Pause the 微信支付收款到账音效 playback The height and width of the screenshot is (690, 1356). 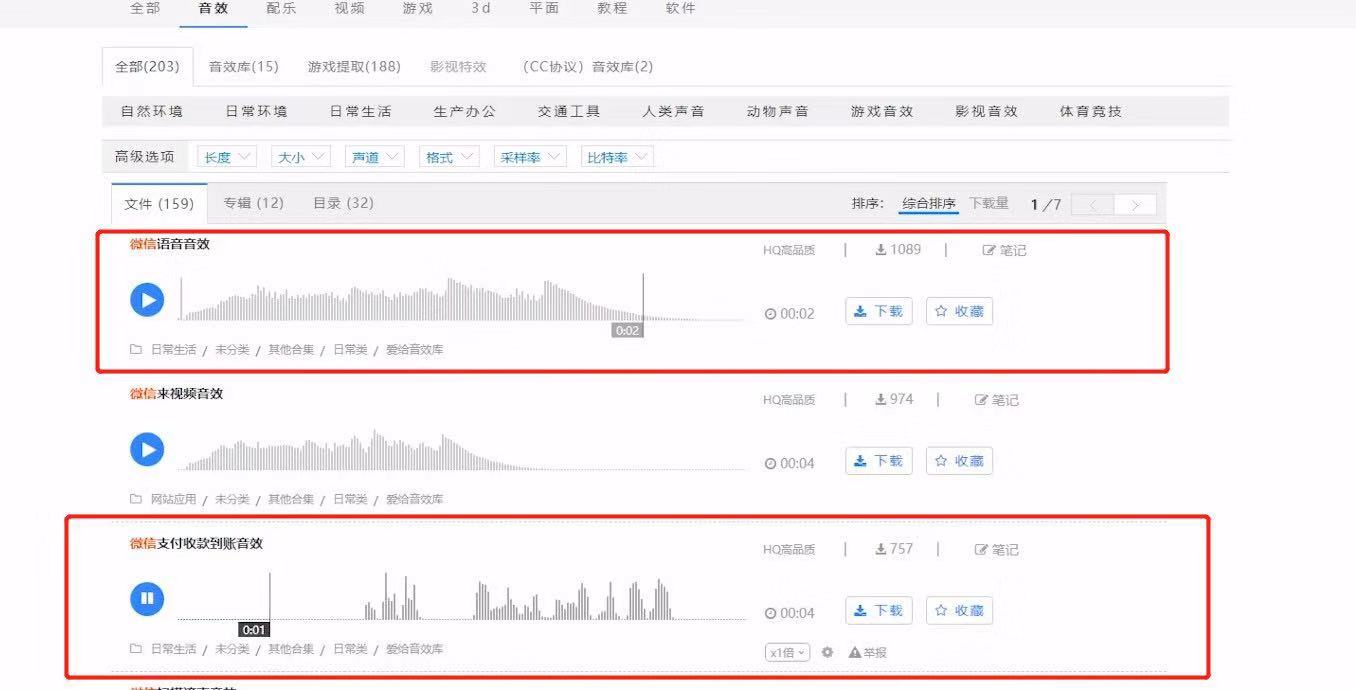pyautogui.click(x=147, y=599)
